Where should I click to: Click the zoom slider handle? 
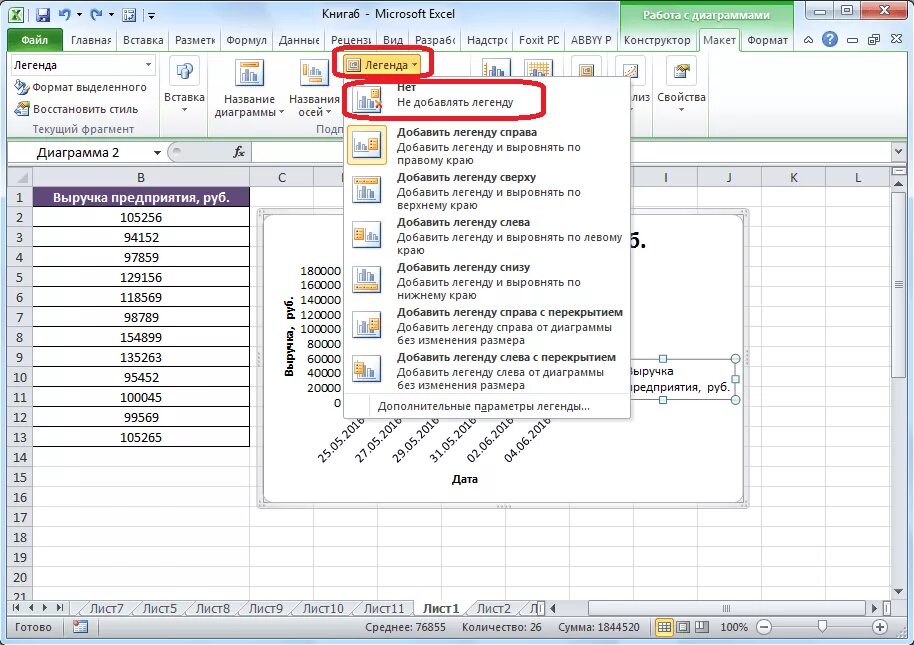(x=822, y=627)
